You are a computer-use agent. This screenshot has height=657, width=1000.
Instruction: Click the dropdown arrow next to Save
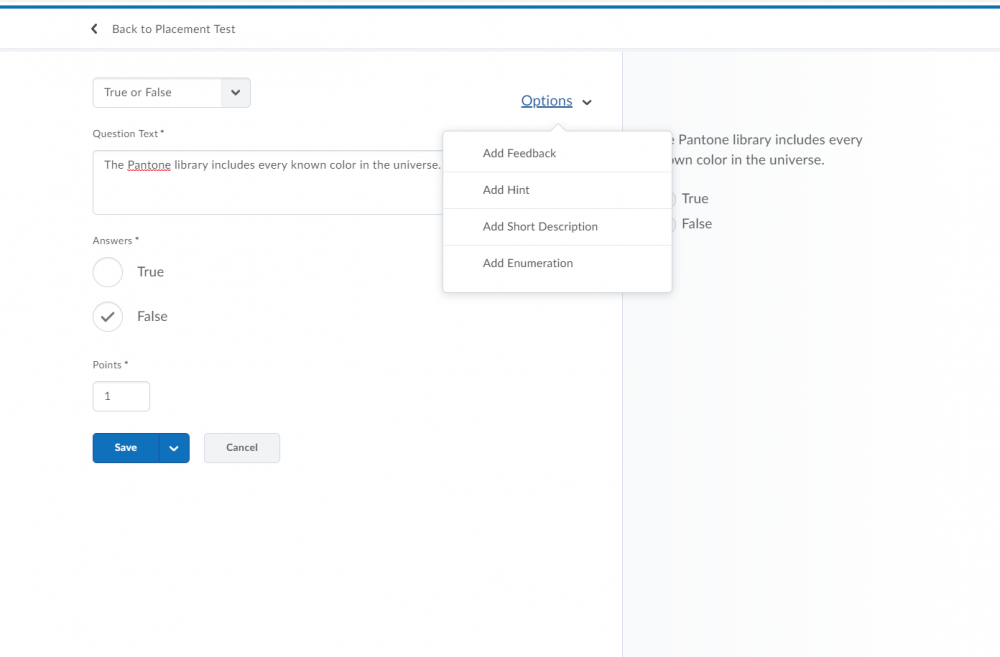pos(173,447)
